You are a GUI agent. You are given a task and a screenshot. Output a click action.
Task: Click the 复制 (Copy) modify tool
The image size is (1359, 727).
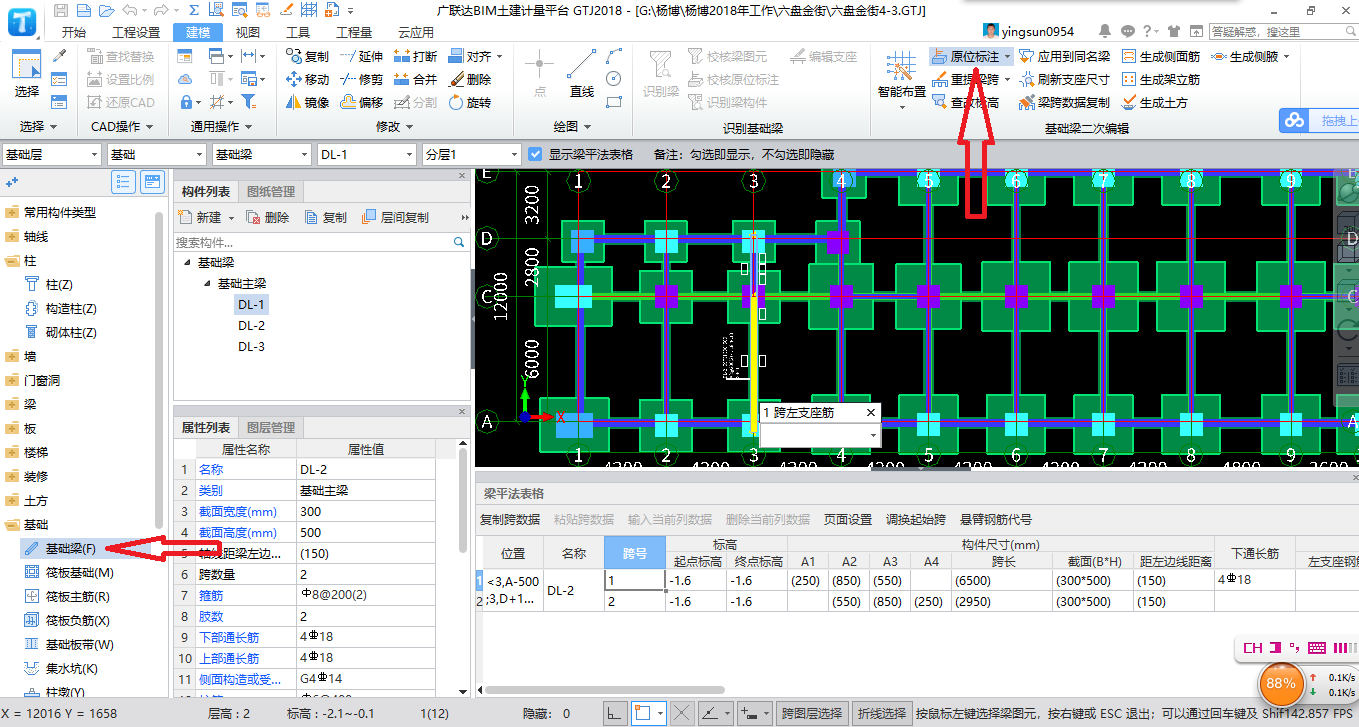307,56
